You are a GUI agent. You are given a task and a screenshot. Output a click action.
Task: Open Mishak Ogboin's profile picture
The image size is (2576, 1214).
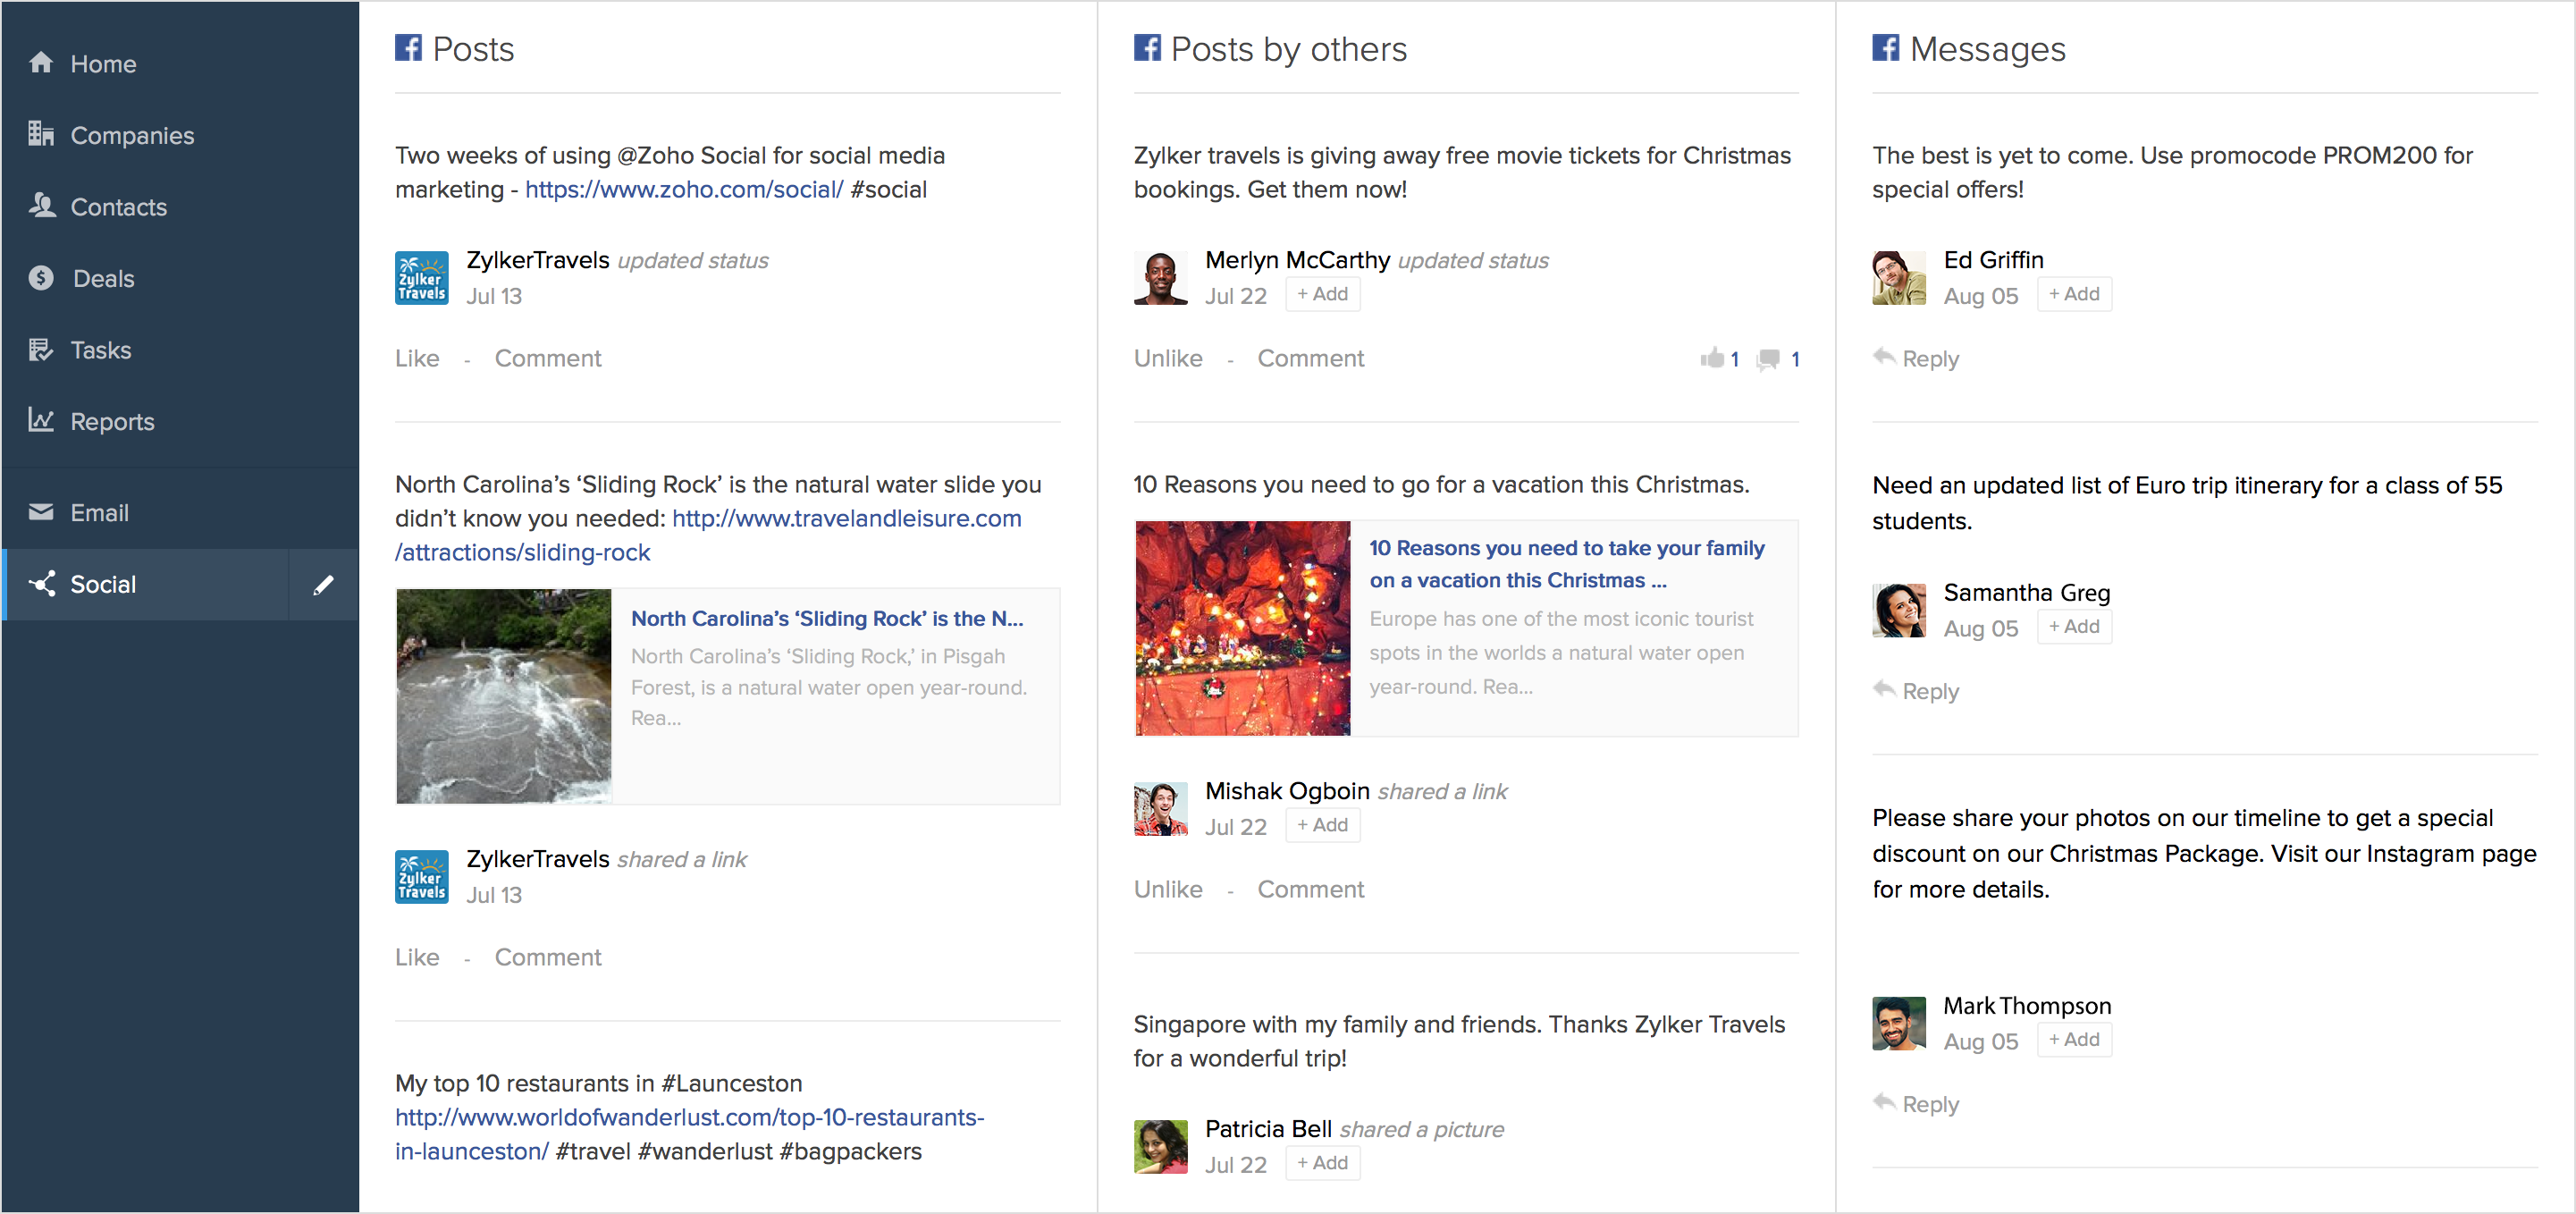coord(1161,809)
